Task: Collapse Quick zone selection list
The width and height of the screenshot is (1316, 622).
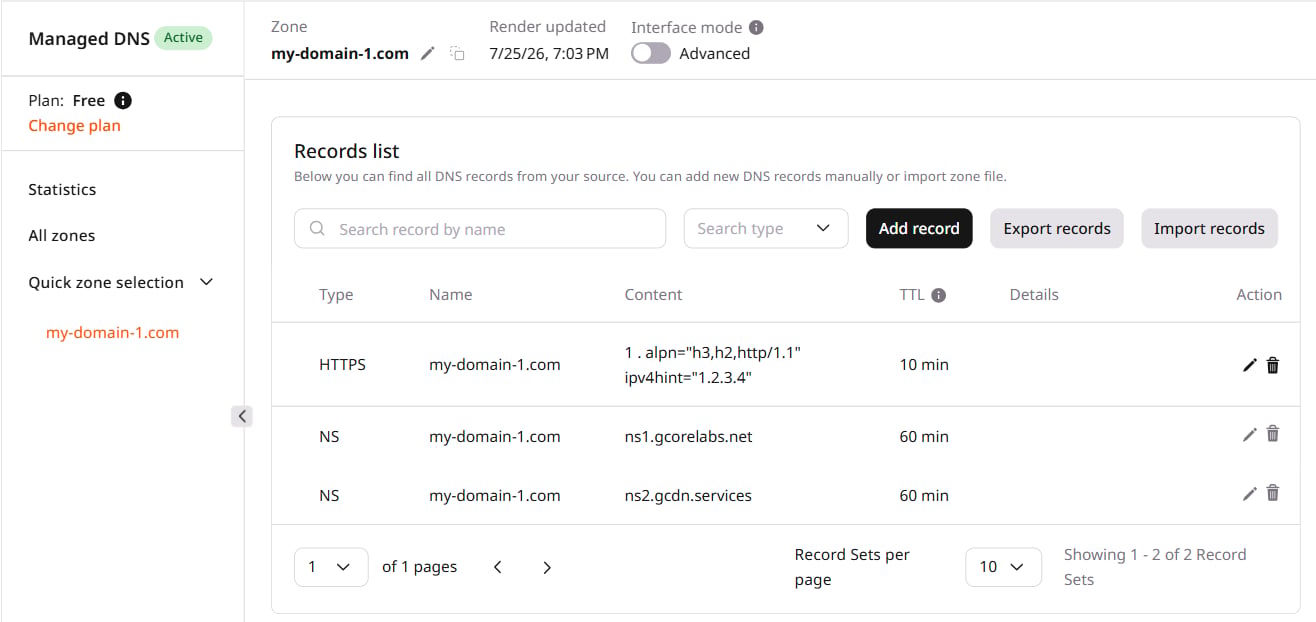Action: (207, 282)
